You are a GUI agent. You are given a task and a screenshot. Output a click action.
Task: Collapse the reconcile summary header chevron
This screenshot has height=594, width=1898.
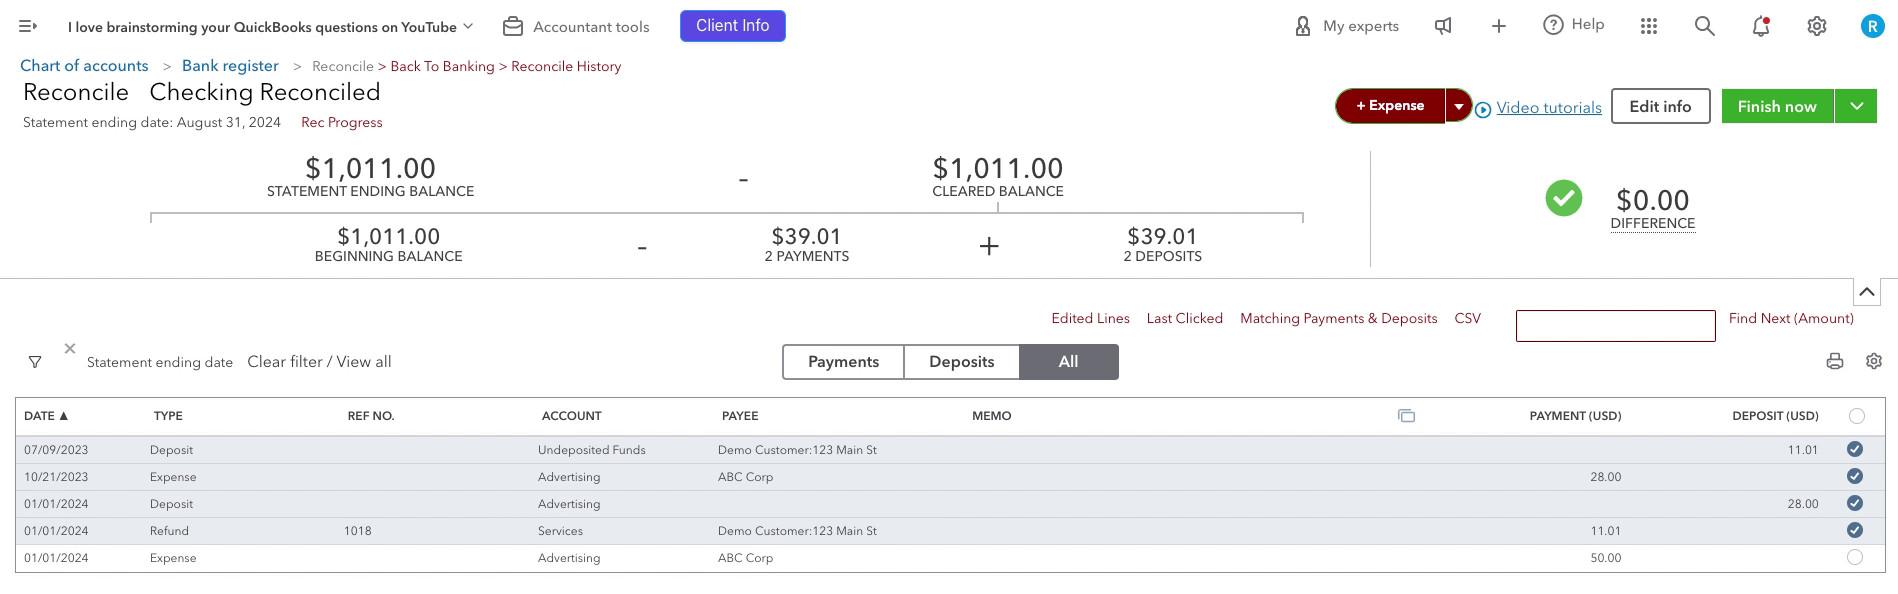tap(1867, 292)
